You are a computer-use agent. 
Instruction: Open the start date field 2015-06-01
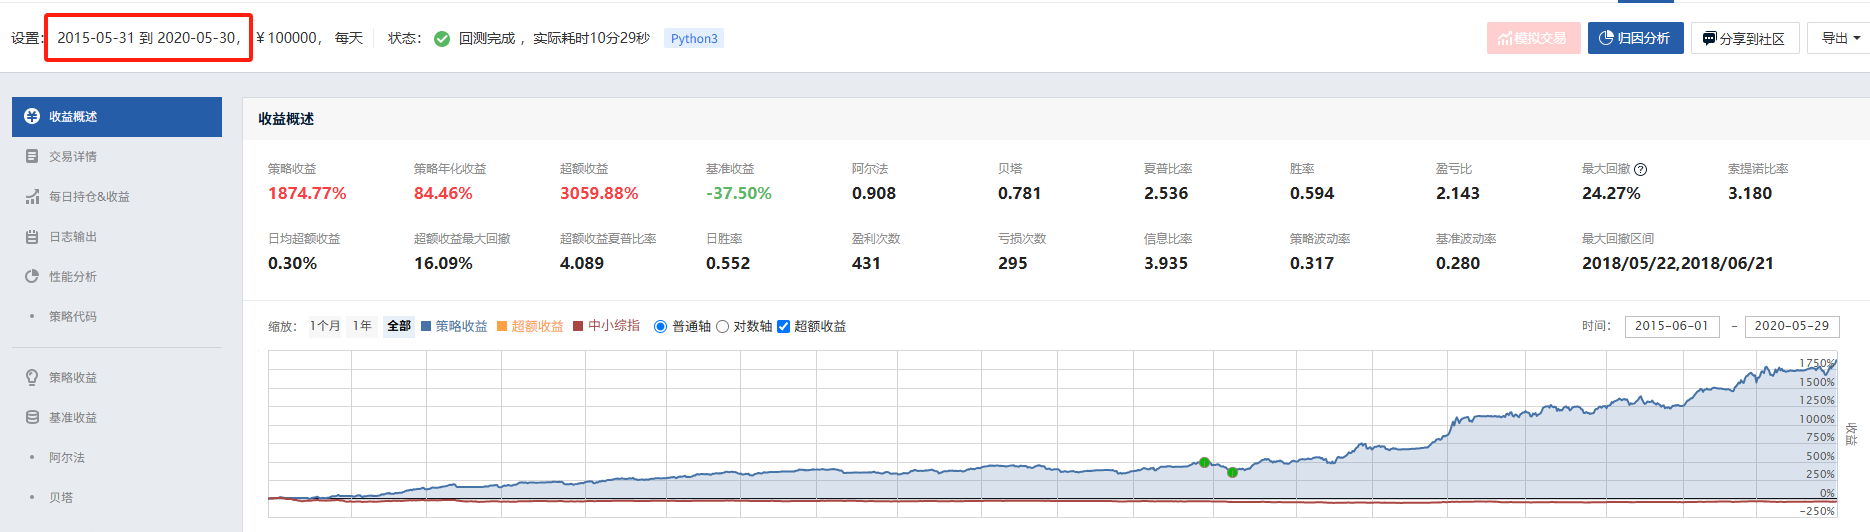[1671, 326]
